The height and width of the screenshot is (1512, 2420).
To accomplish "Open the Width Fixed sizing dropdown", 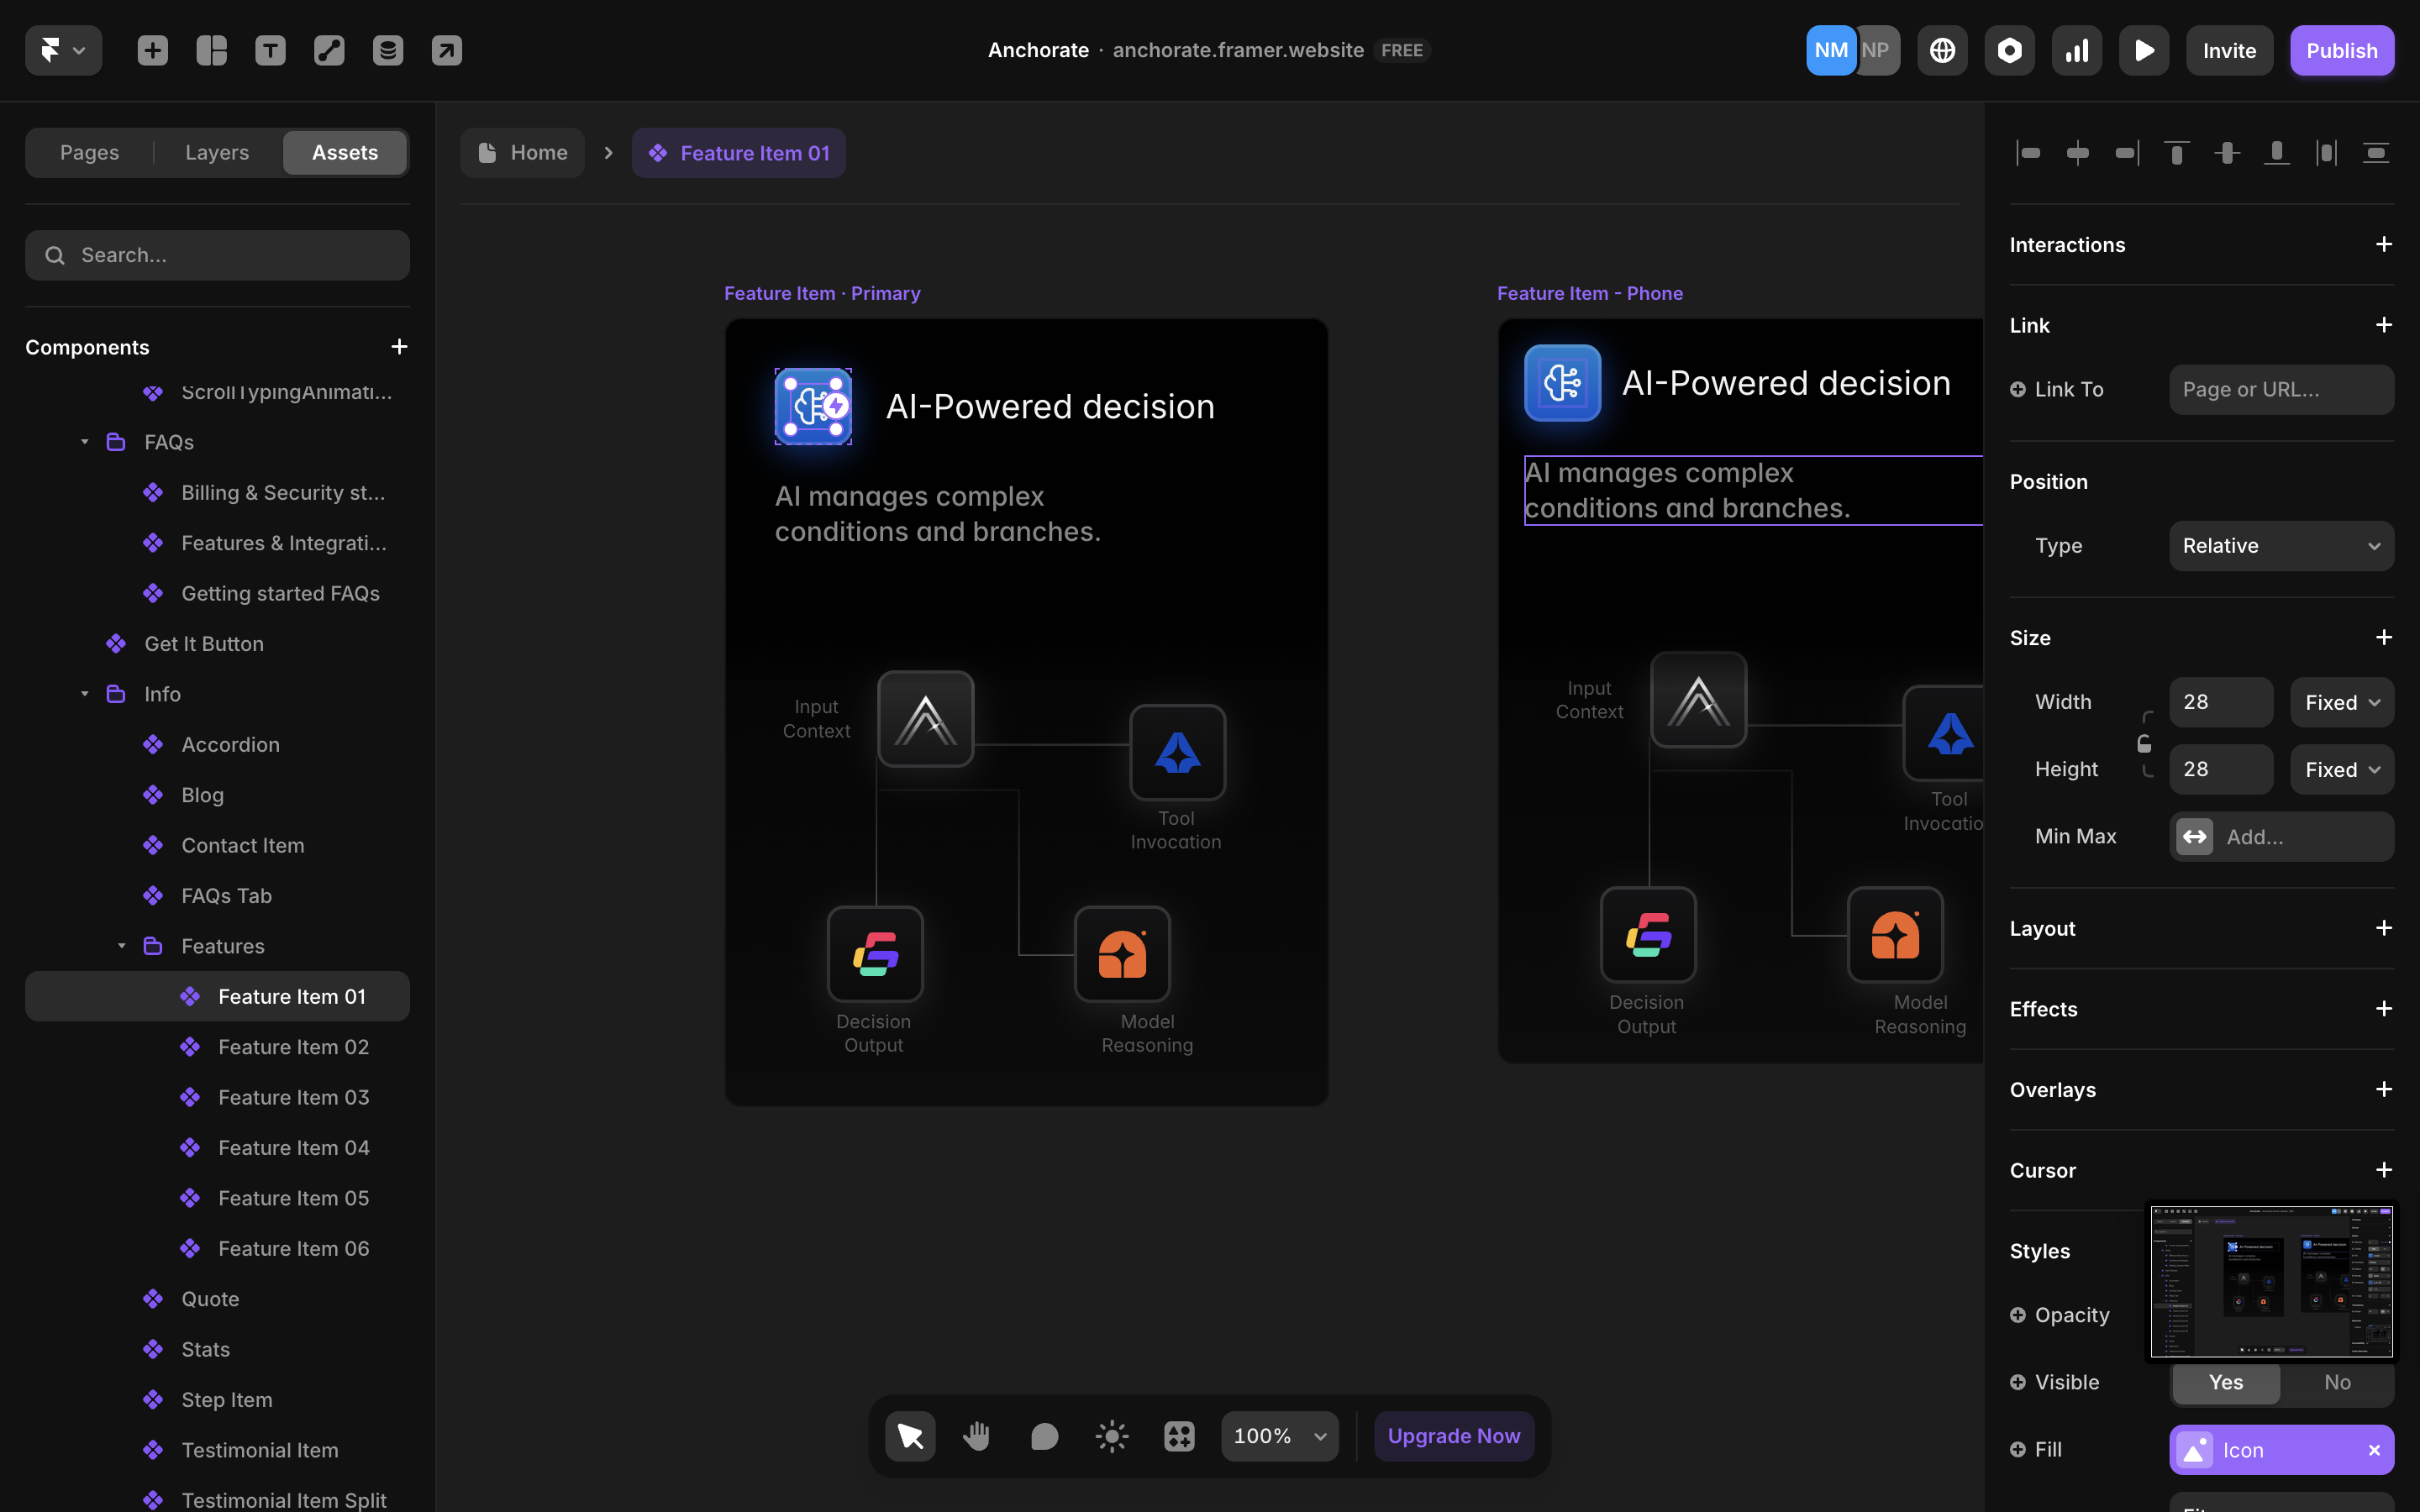I will pos(2341,702).
